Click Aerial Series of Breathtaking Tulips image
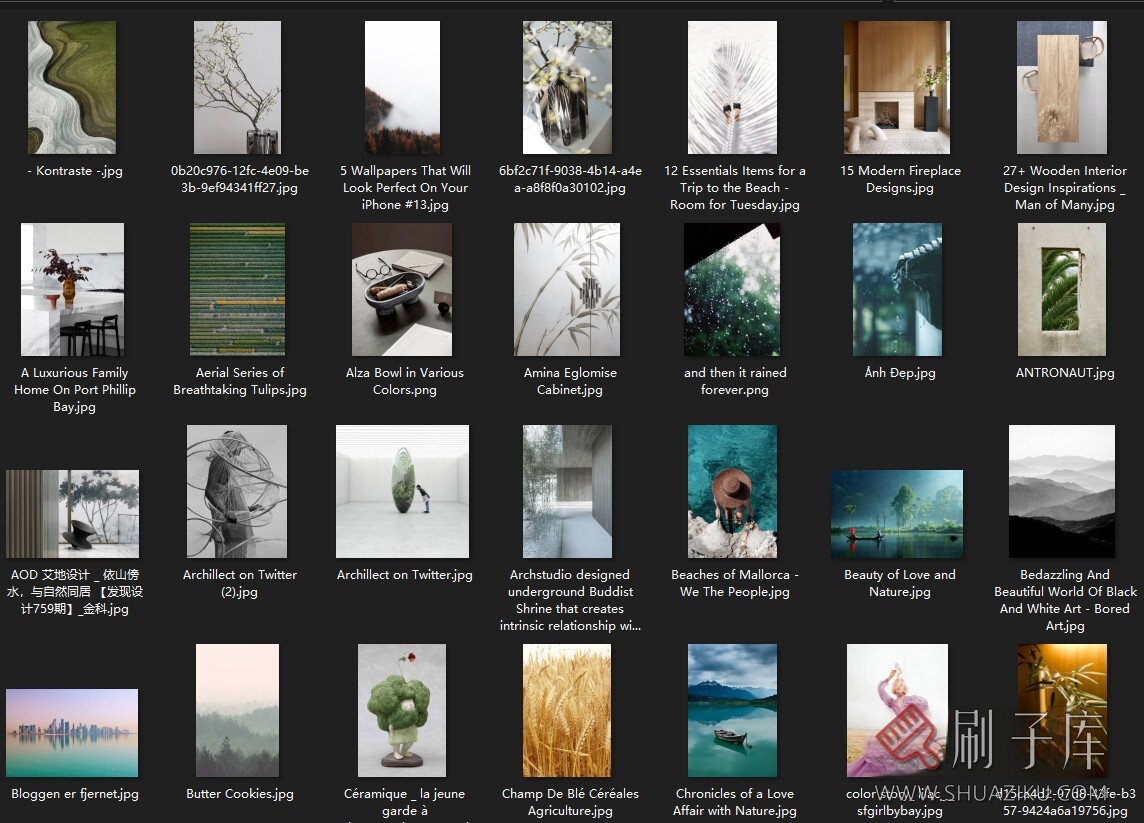1144x823 pixels. 237,290
